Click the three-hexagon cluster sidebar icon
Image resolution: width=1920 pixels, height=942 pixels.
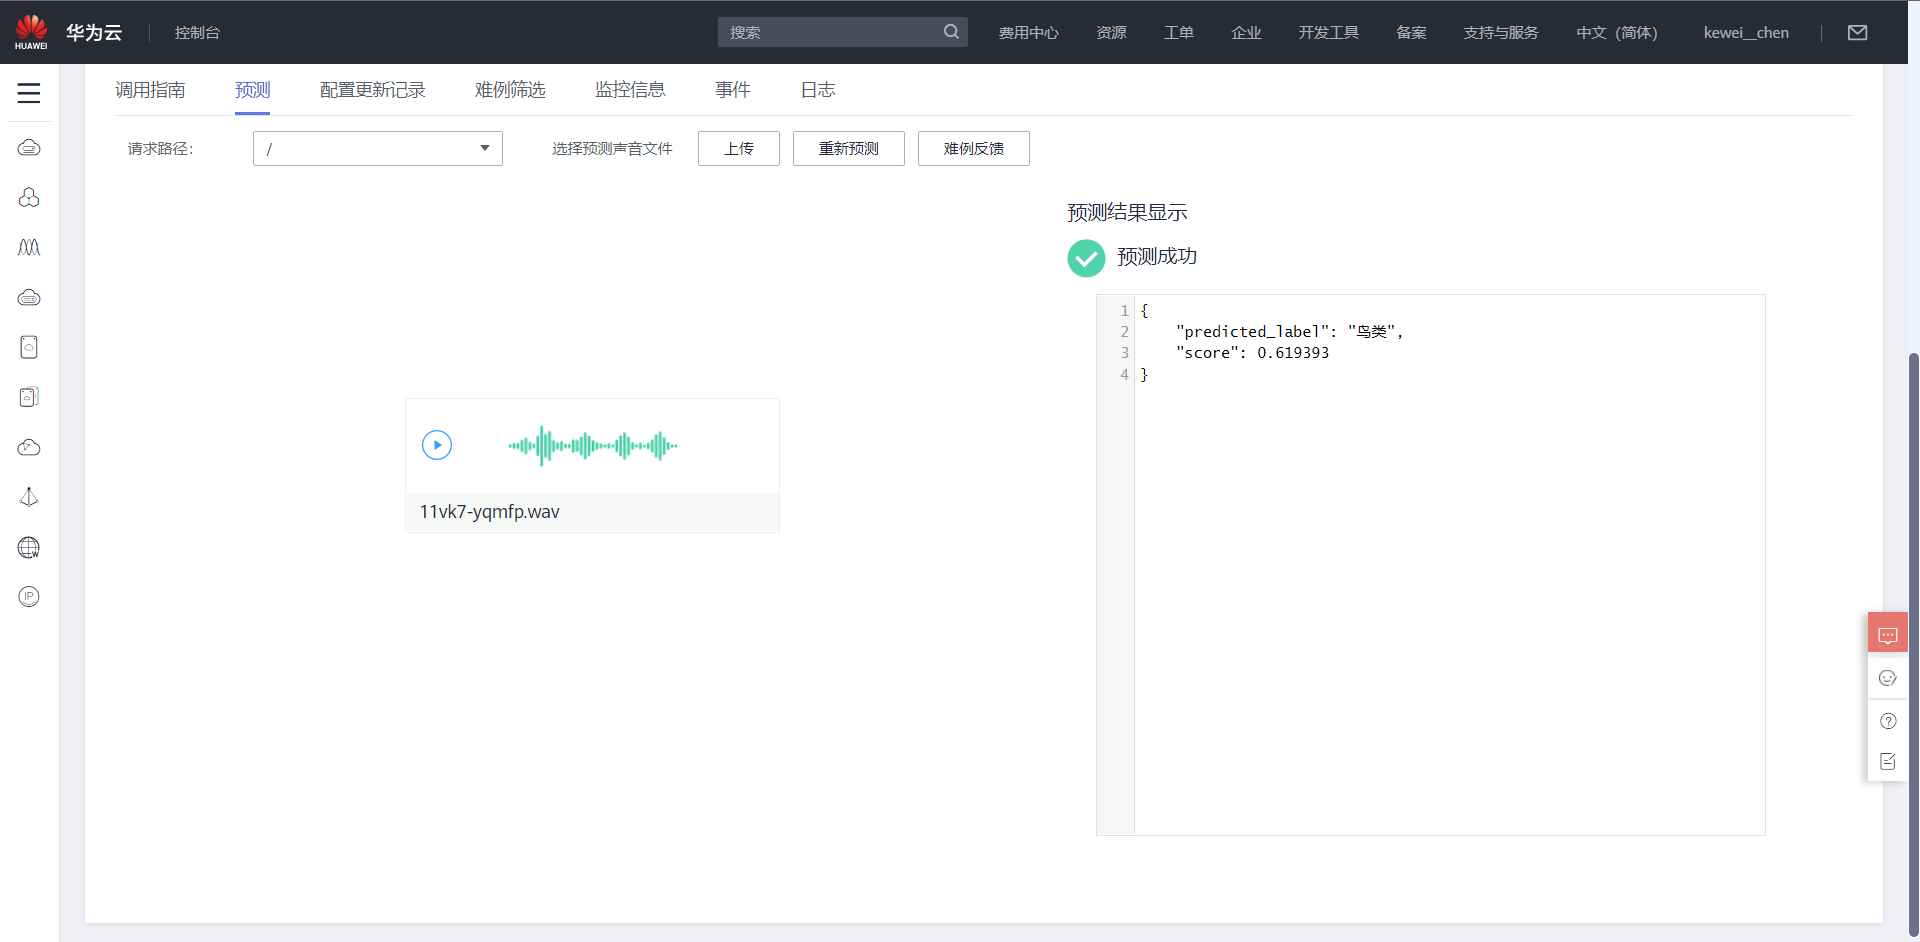[29, 198]
